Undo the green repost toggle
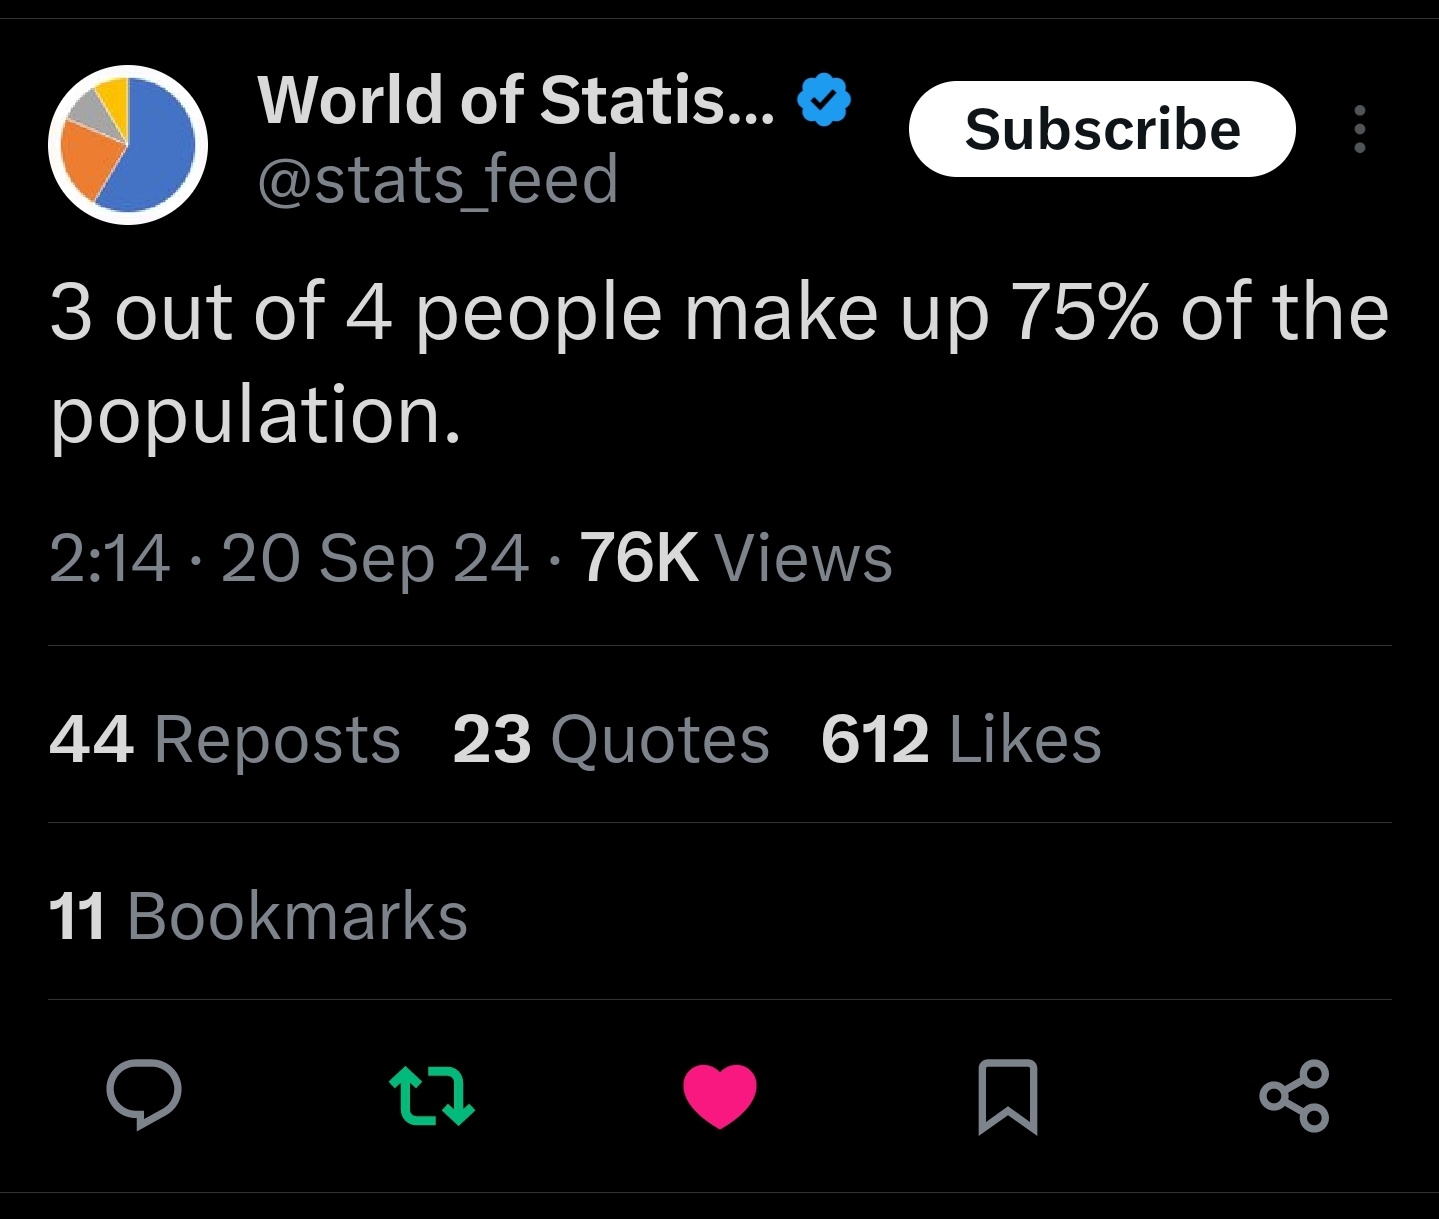 coord(431,1095)
